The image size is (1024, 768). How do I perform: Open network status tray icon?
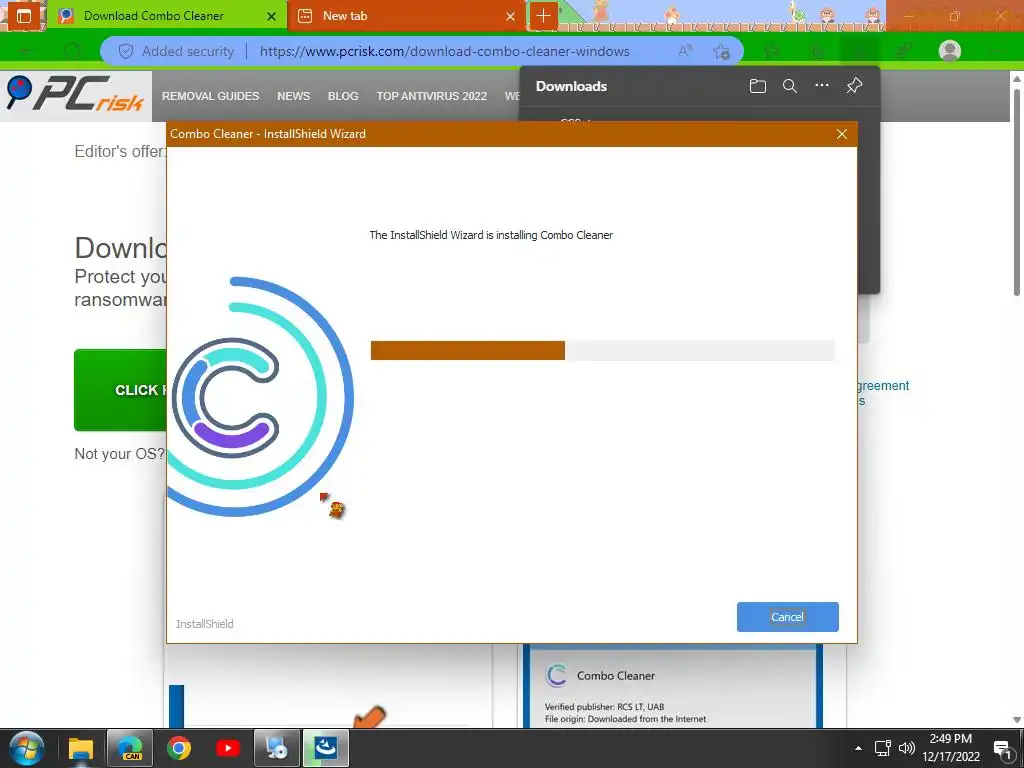point(882,748)
